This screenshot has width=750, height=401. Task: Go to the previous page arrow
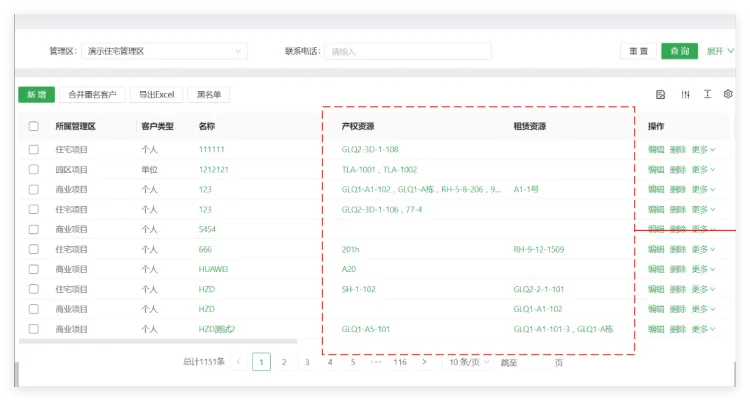coord(238,362)
